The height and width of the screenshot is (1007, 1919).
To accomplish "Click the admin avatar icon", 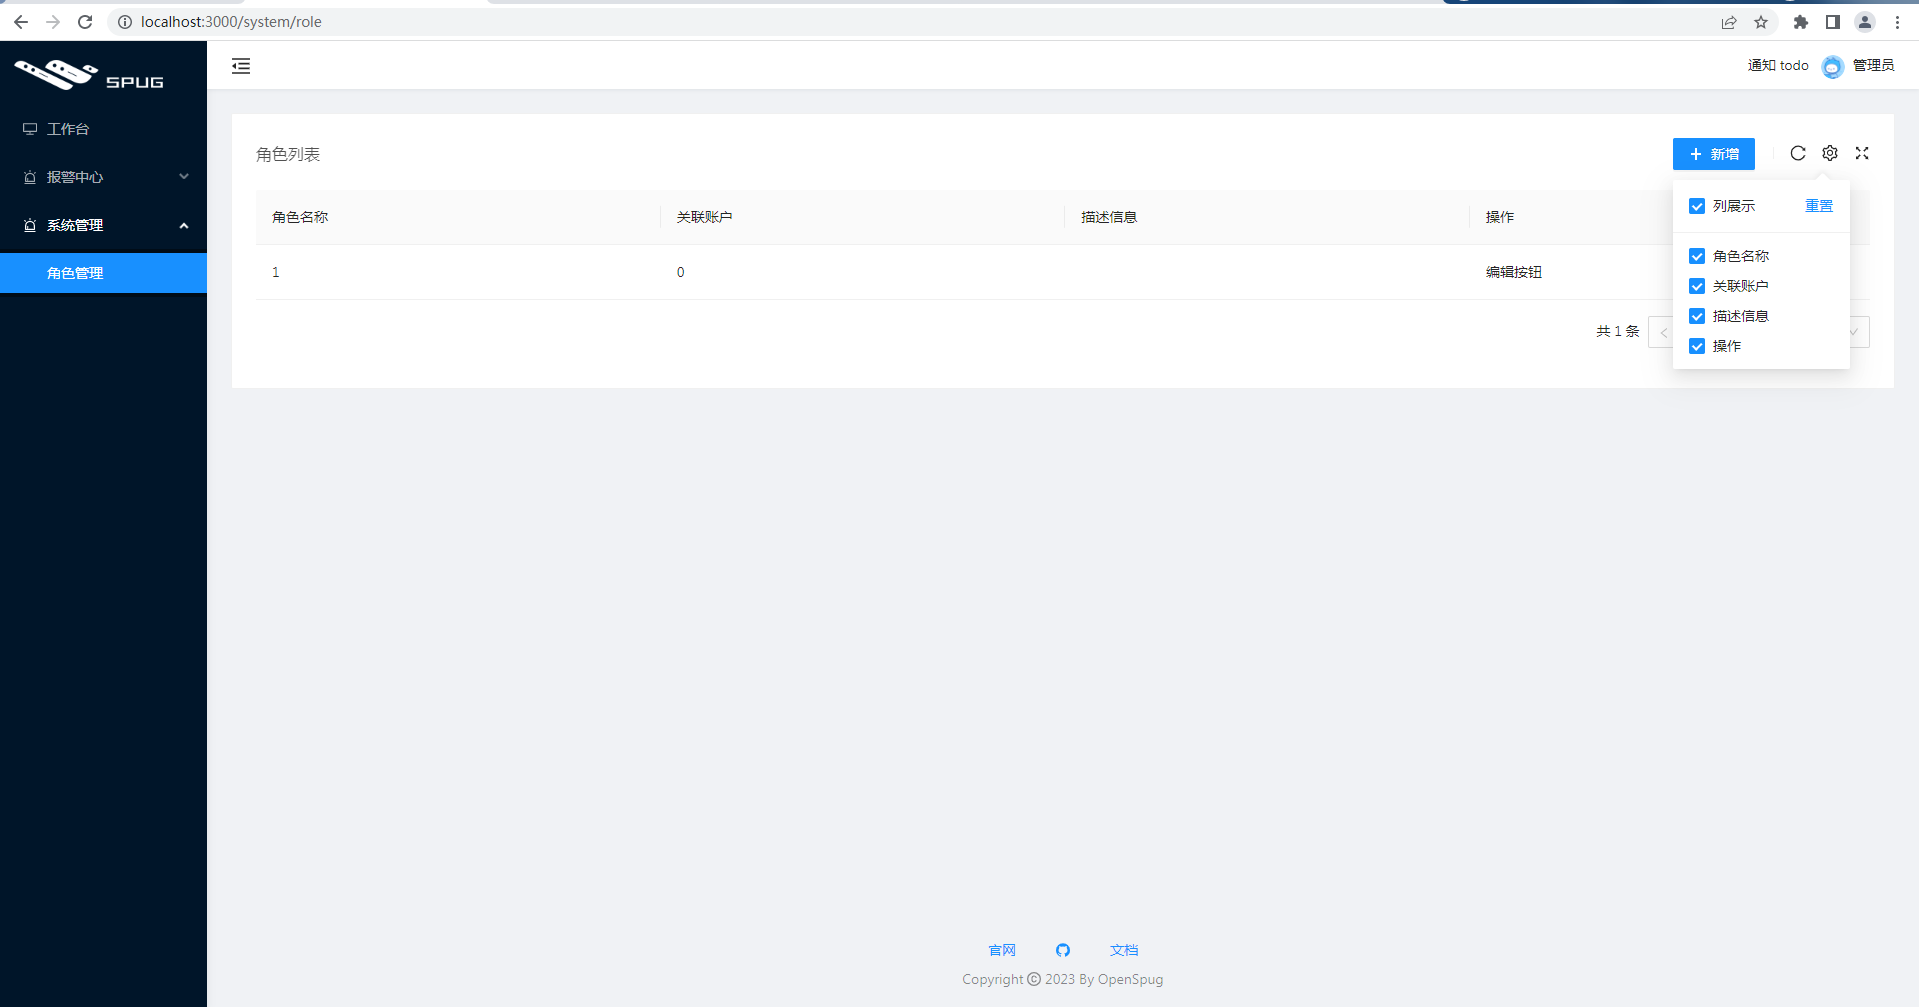I will click(x=1832, y=66).
